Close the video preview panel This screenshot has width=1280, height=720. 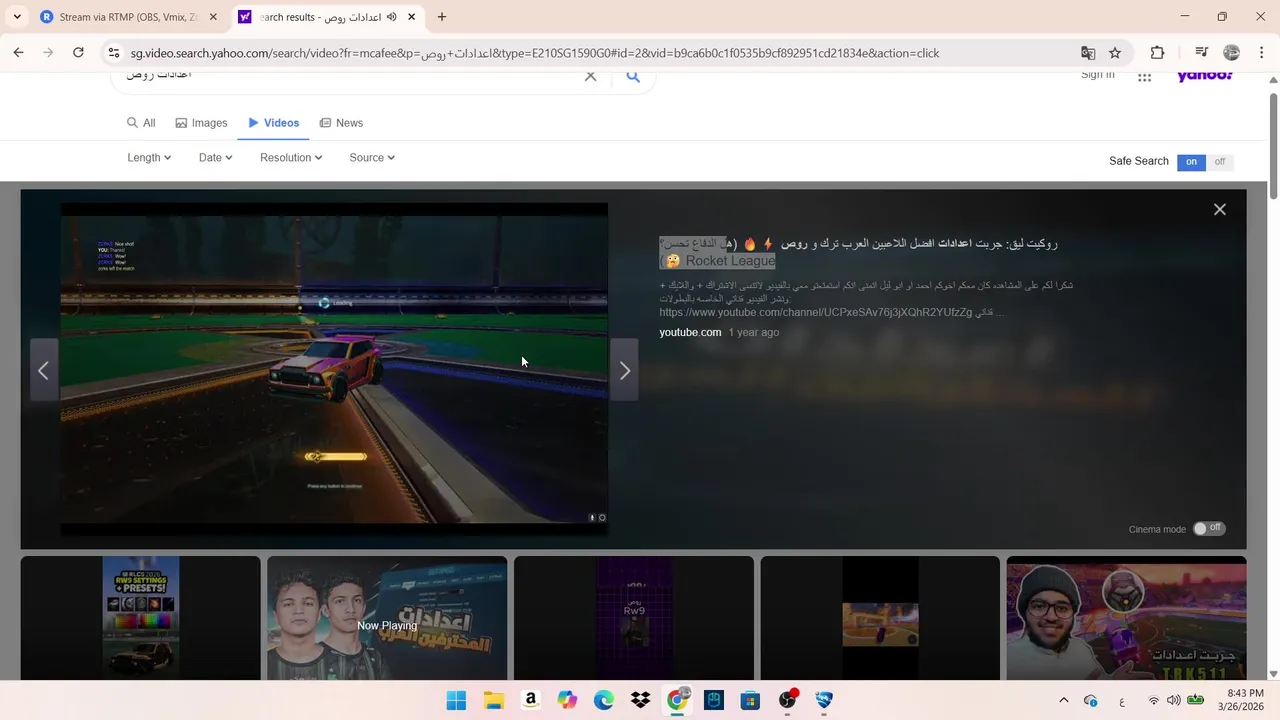coord(1219,209)
